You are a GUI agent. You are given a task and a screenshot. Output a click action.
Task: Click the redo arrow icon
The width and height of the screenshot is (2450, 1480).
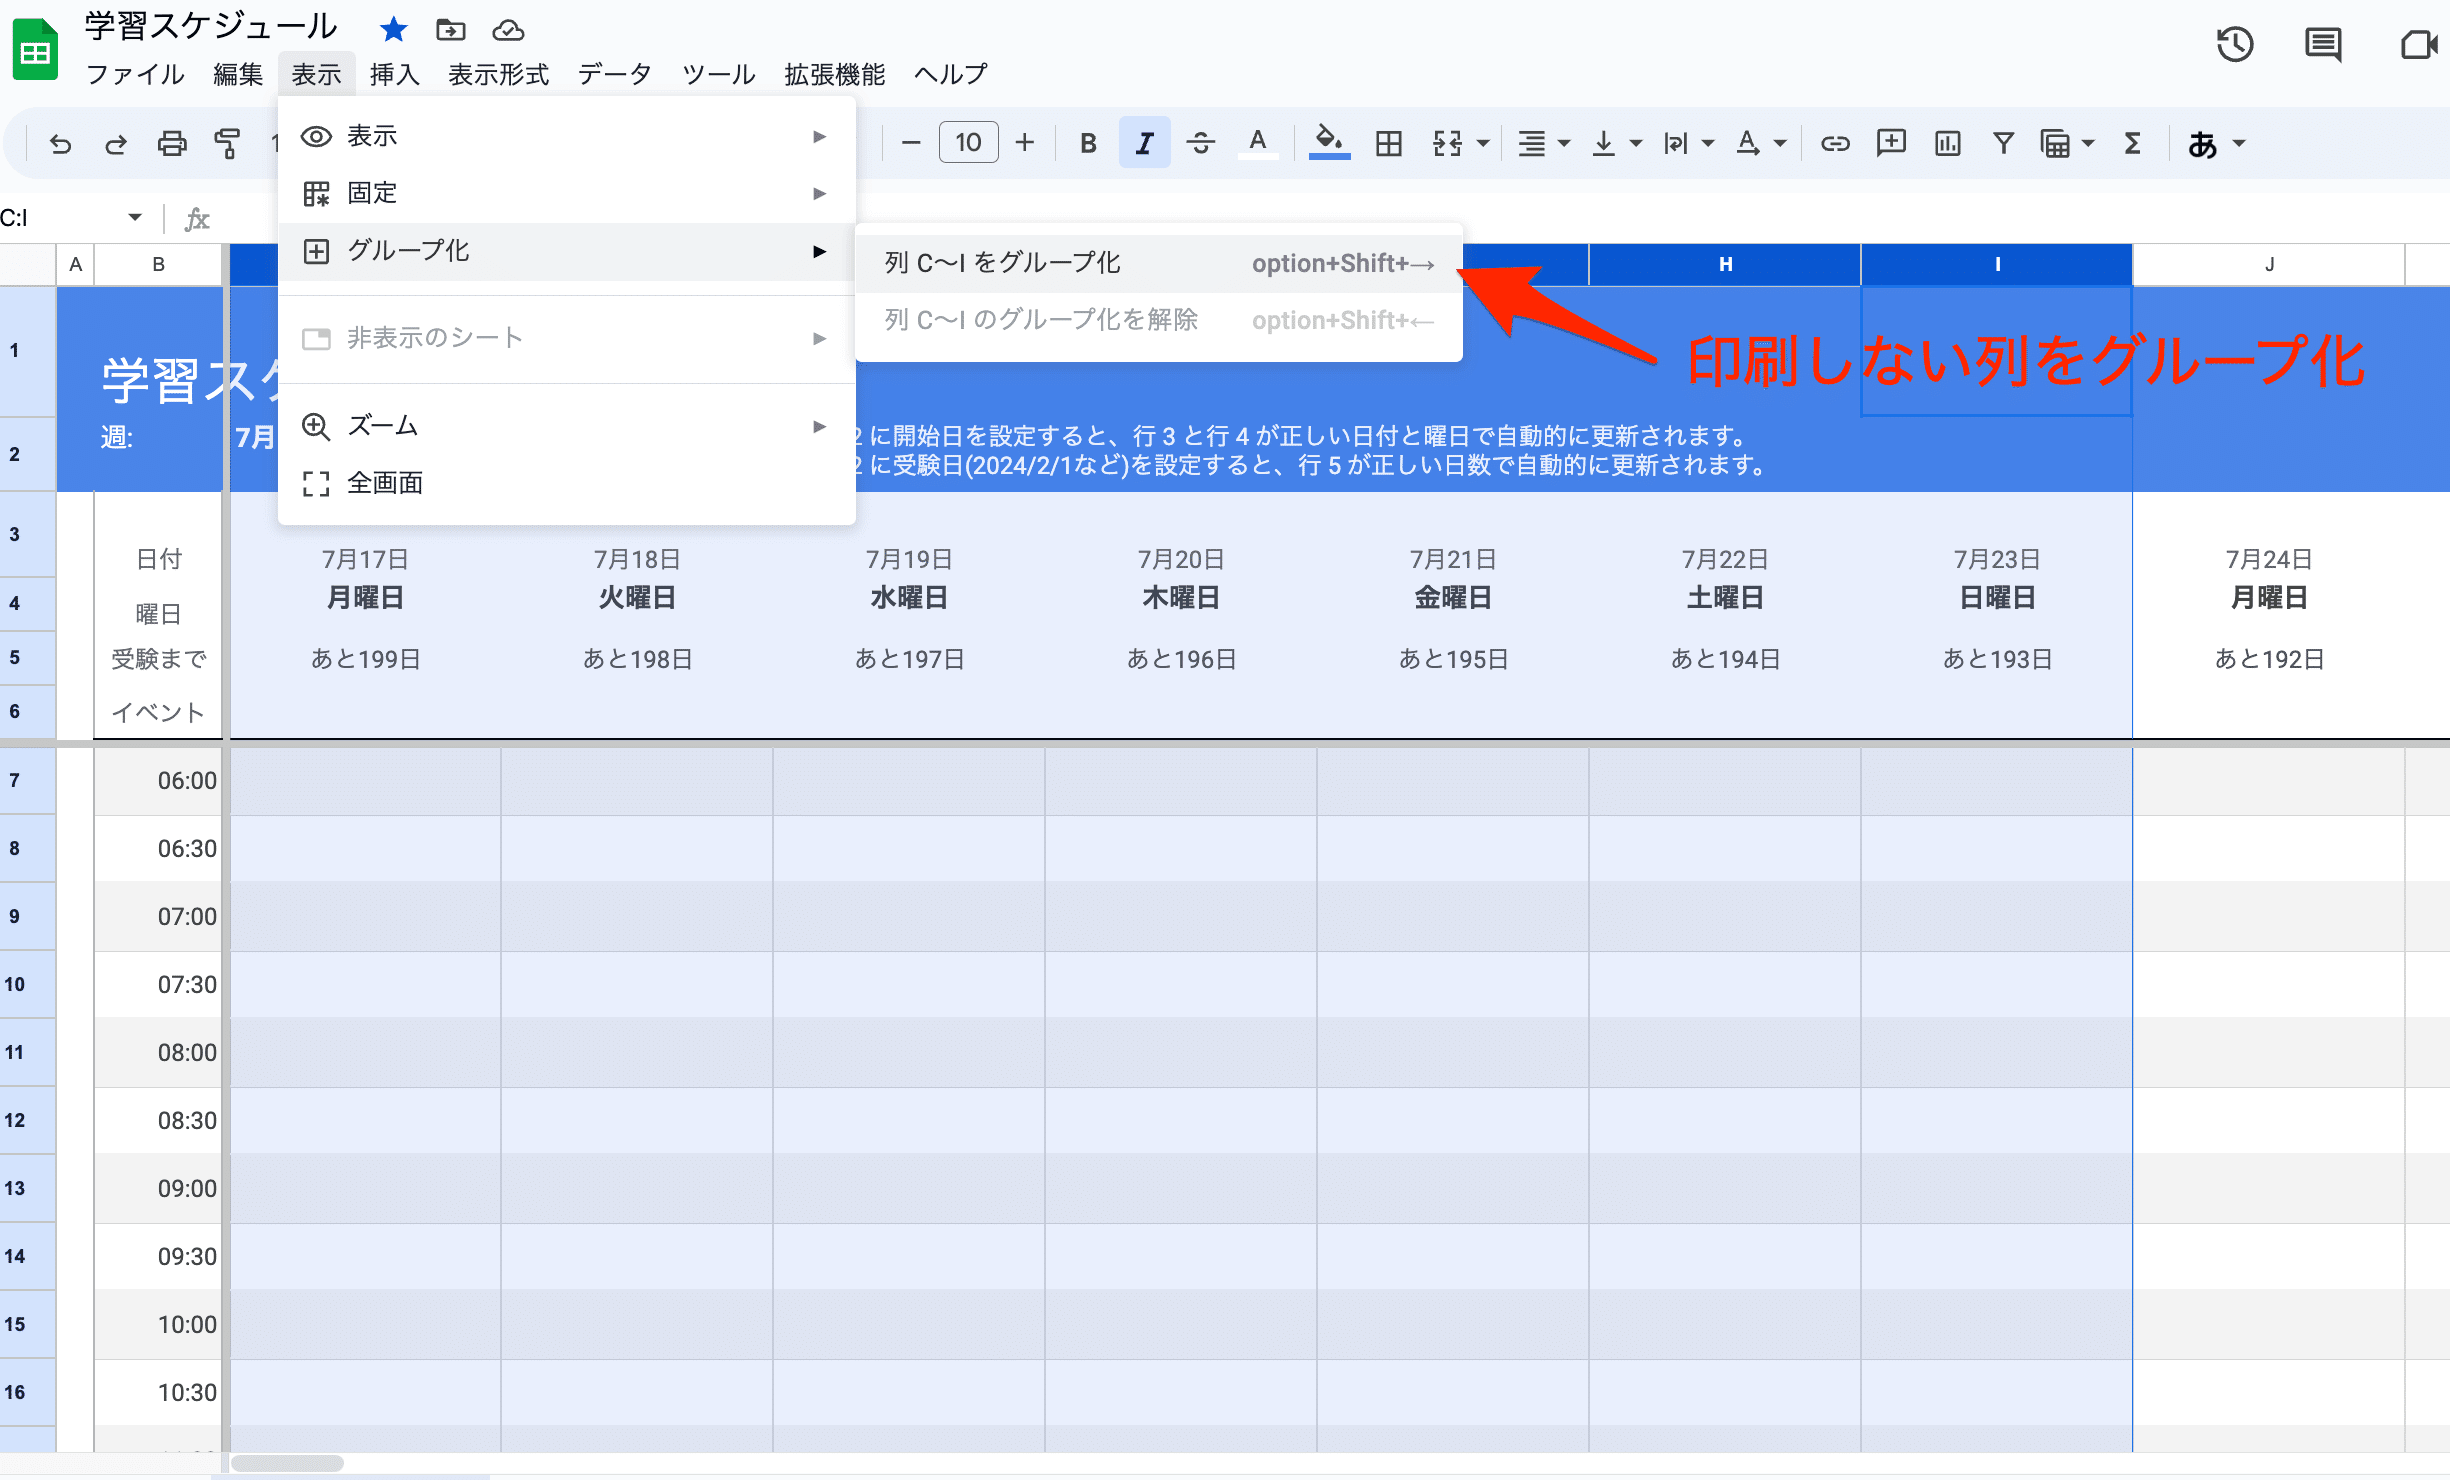pos(116,144)
